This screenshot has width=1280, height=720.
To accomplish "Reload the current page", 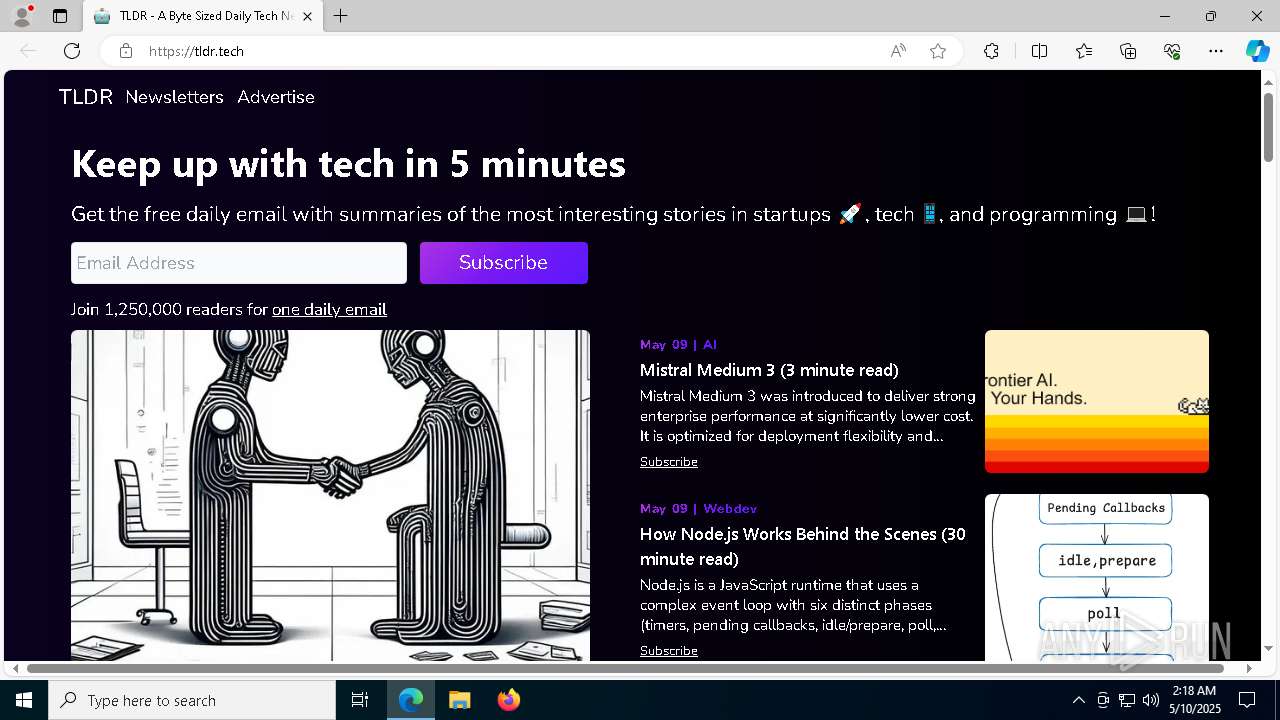I will pos(72,51).
